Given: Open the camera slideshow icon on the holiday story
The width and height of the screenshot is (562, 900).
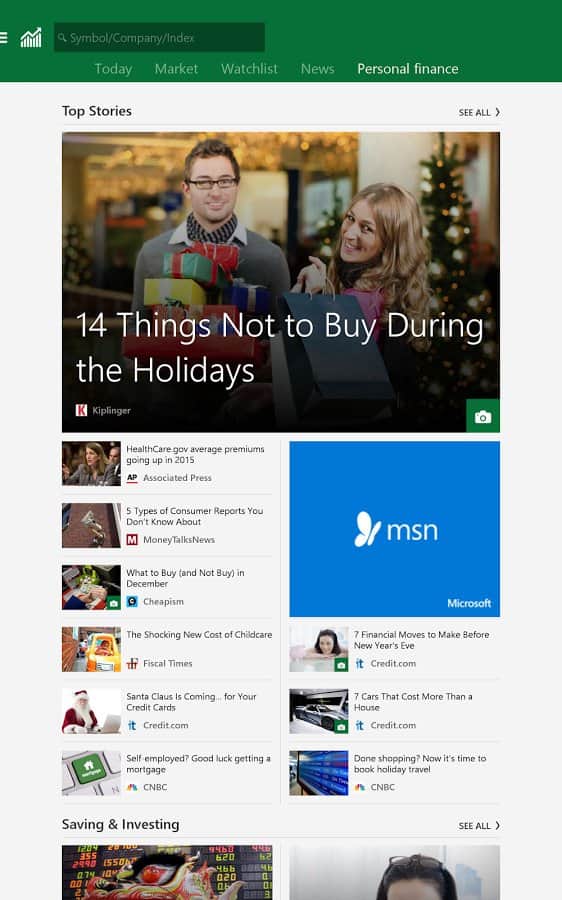Looking at the screenshot, I should 483,416.
